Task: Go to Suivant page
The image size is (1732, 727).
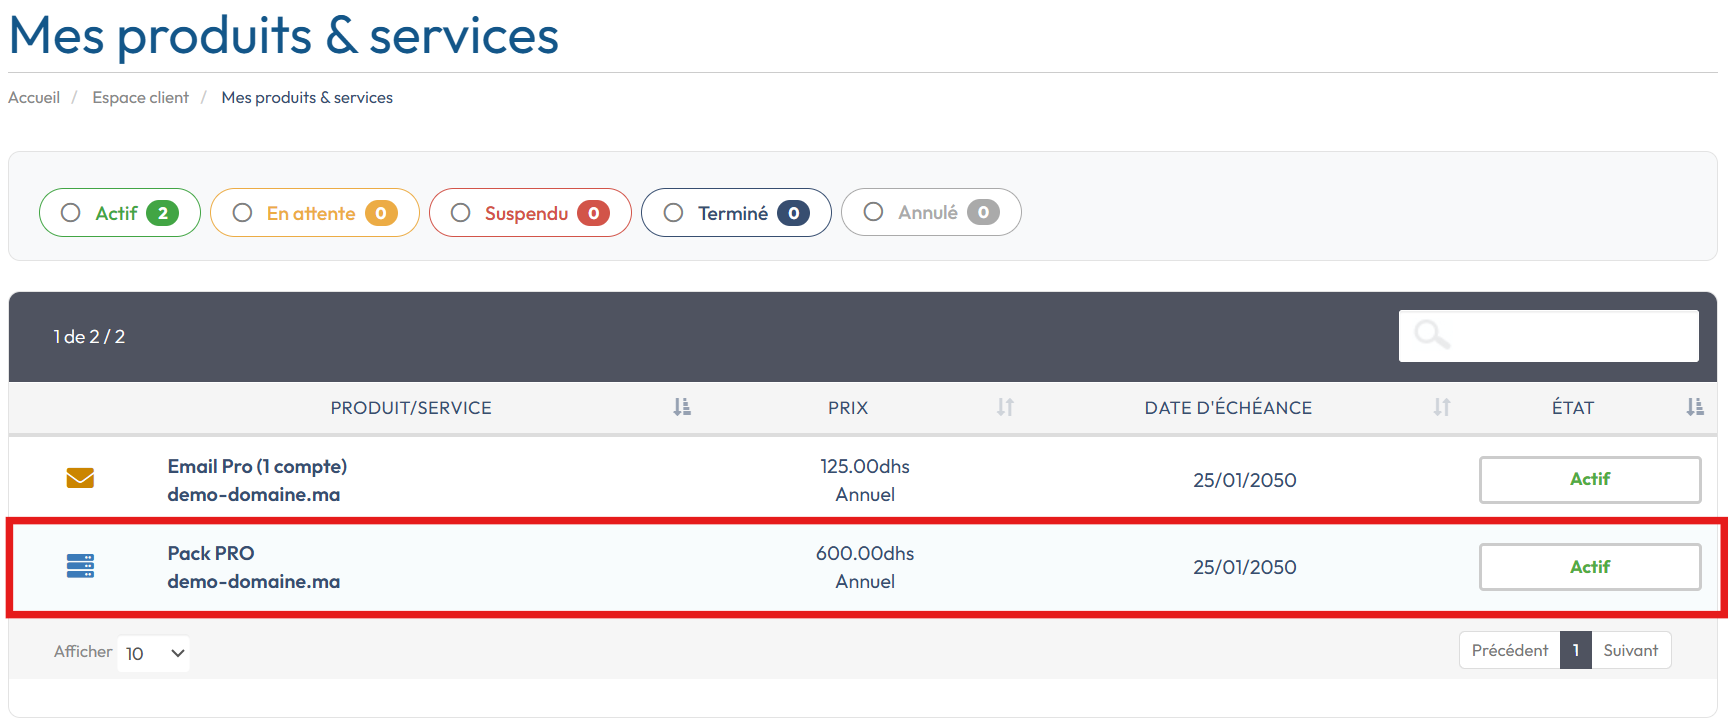Action: pyautogui.click(x=1630, y=650)
